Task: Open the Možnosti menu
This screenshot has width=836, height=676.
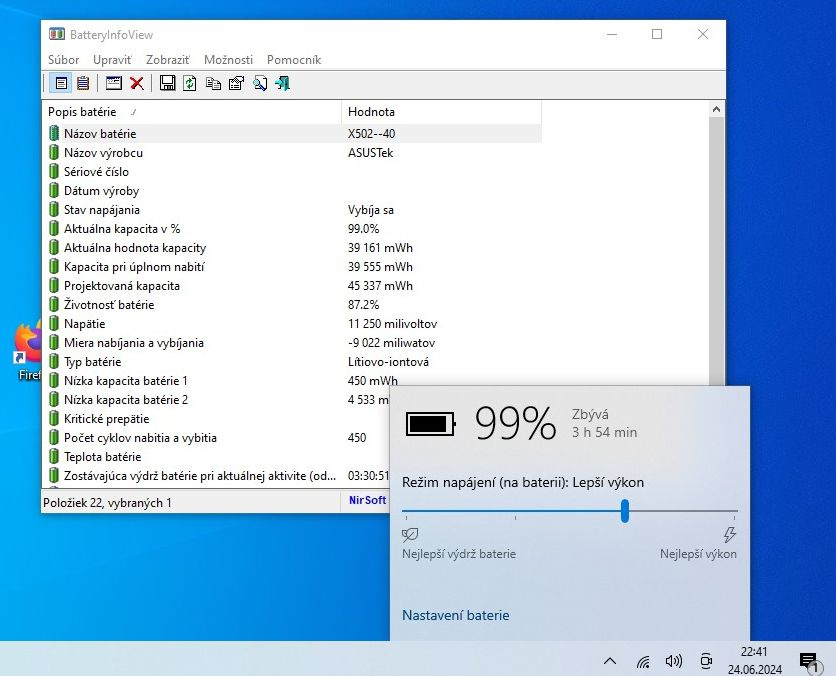Action: (228, 60)
